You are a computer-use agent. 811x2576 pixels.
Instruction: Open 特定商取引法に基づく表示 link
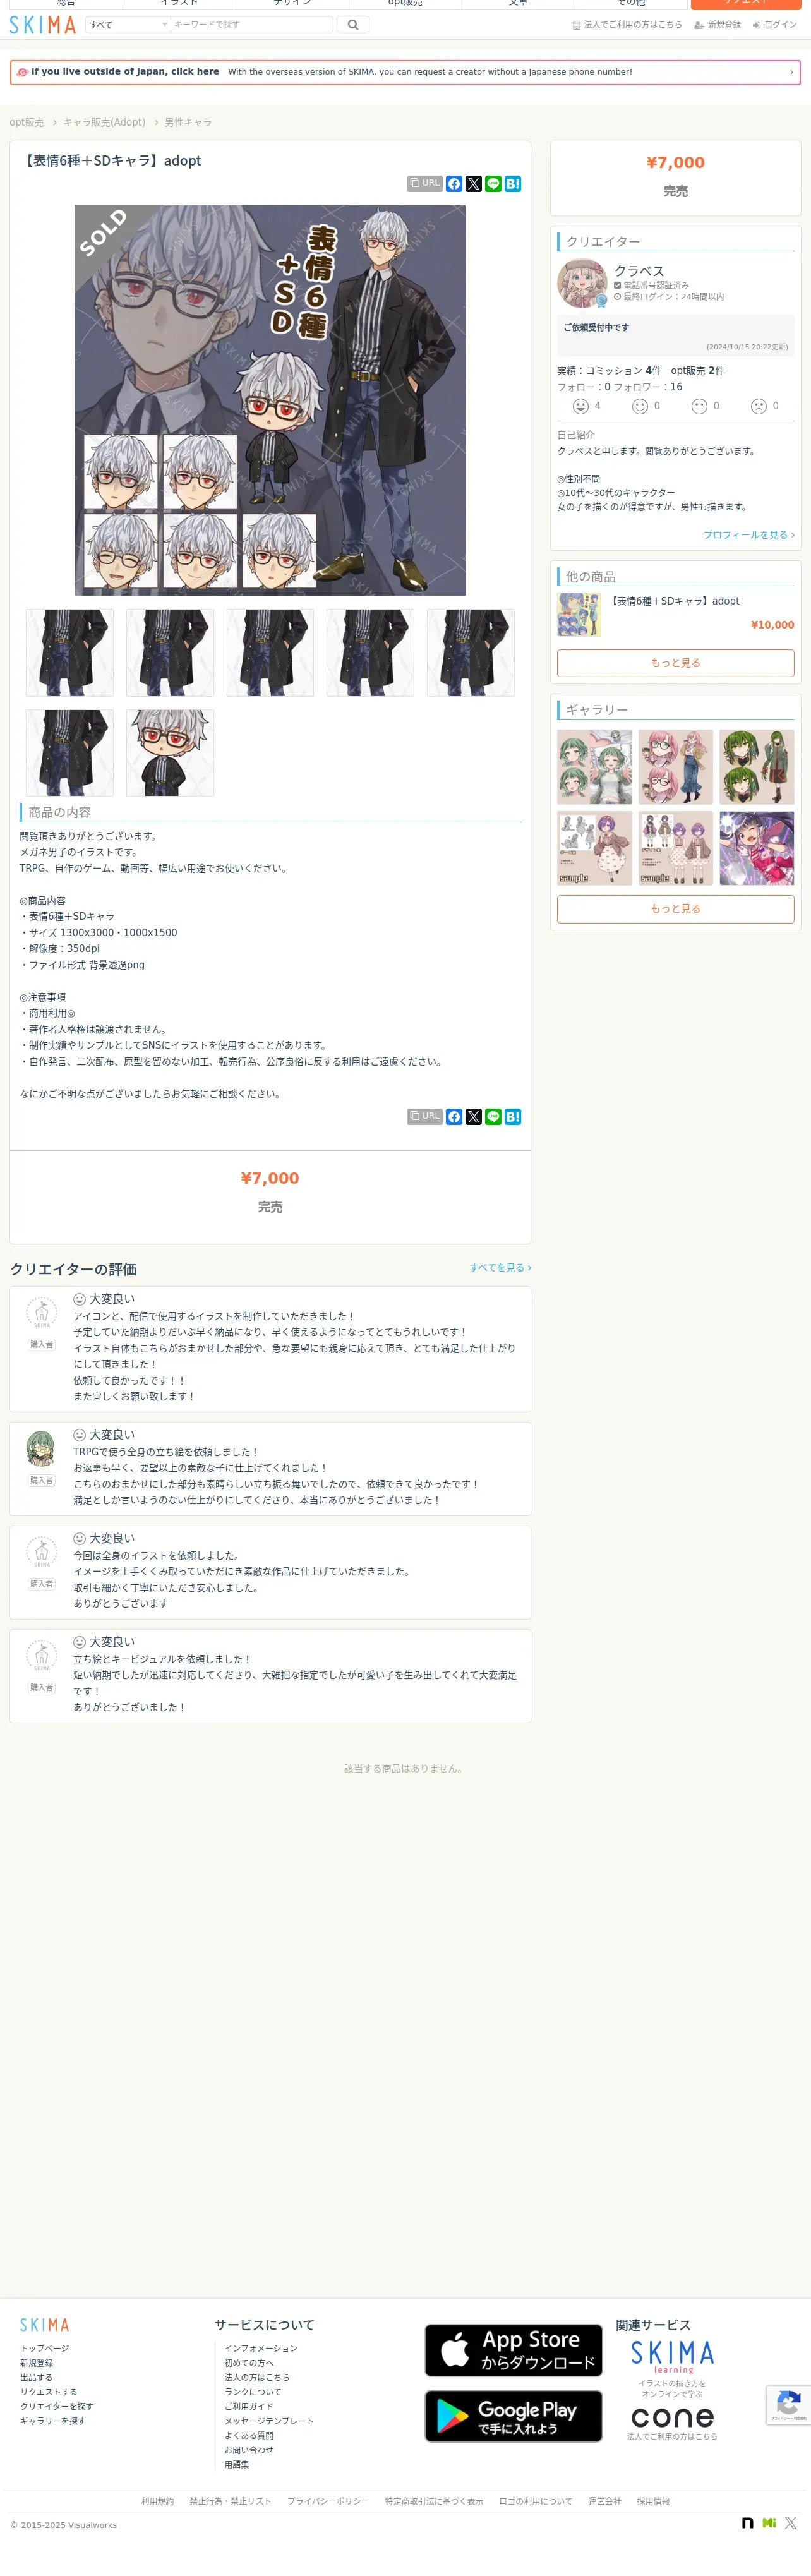point(434,2502)
